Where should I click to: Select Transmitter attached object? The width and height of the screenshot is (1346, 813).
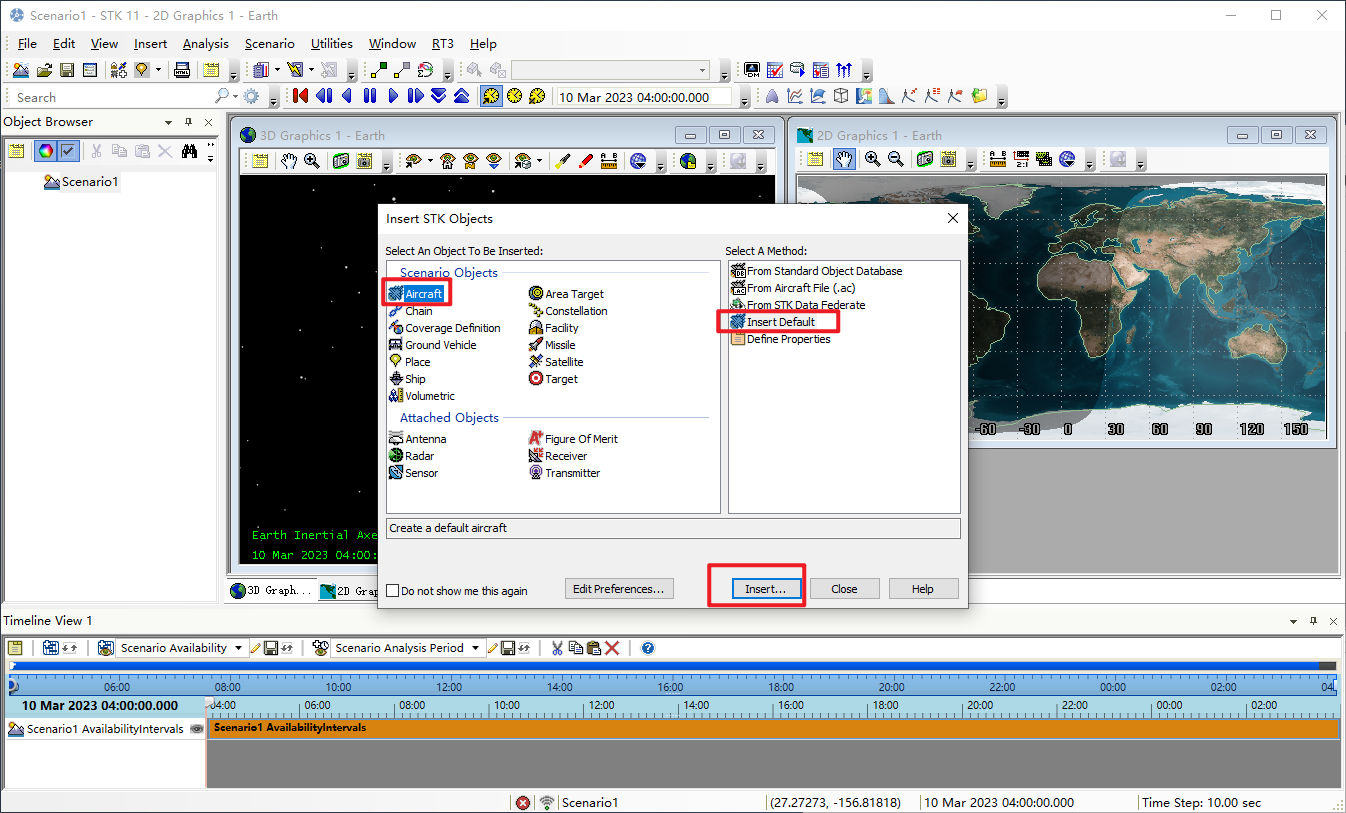point(565,473)
